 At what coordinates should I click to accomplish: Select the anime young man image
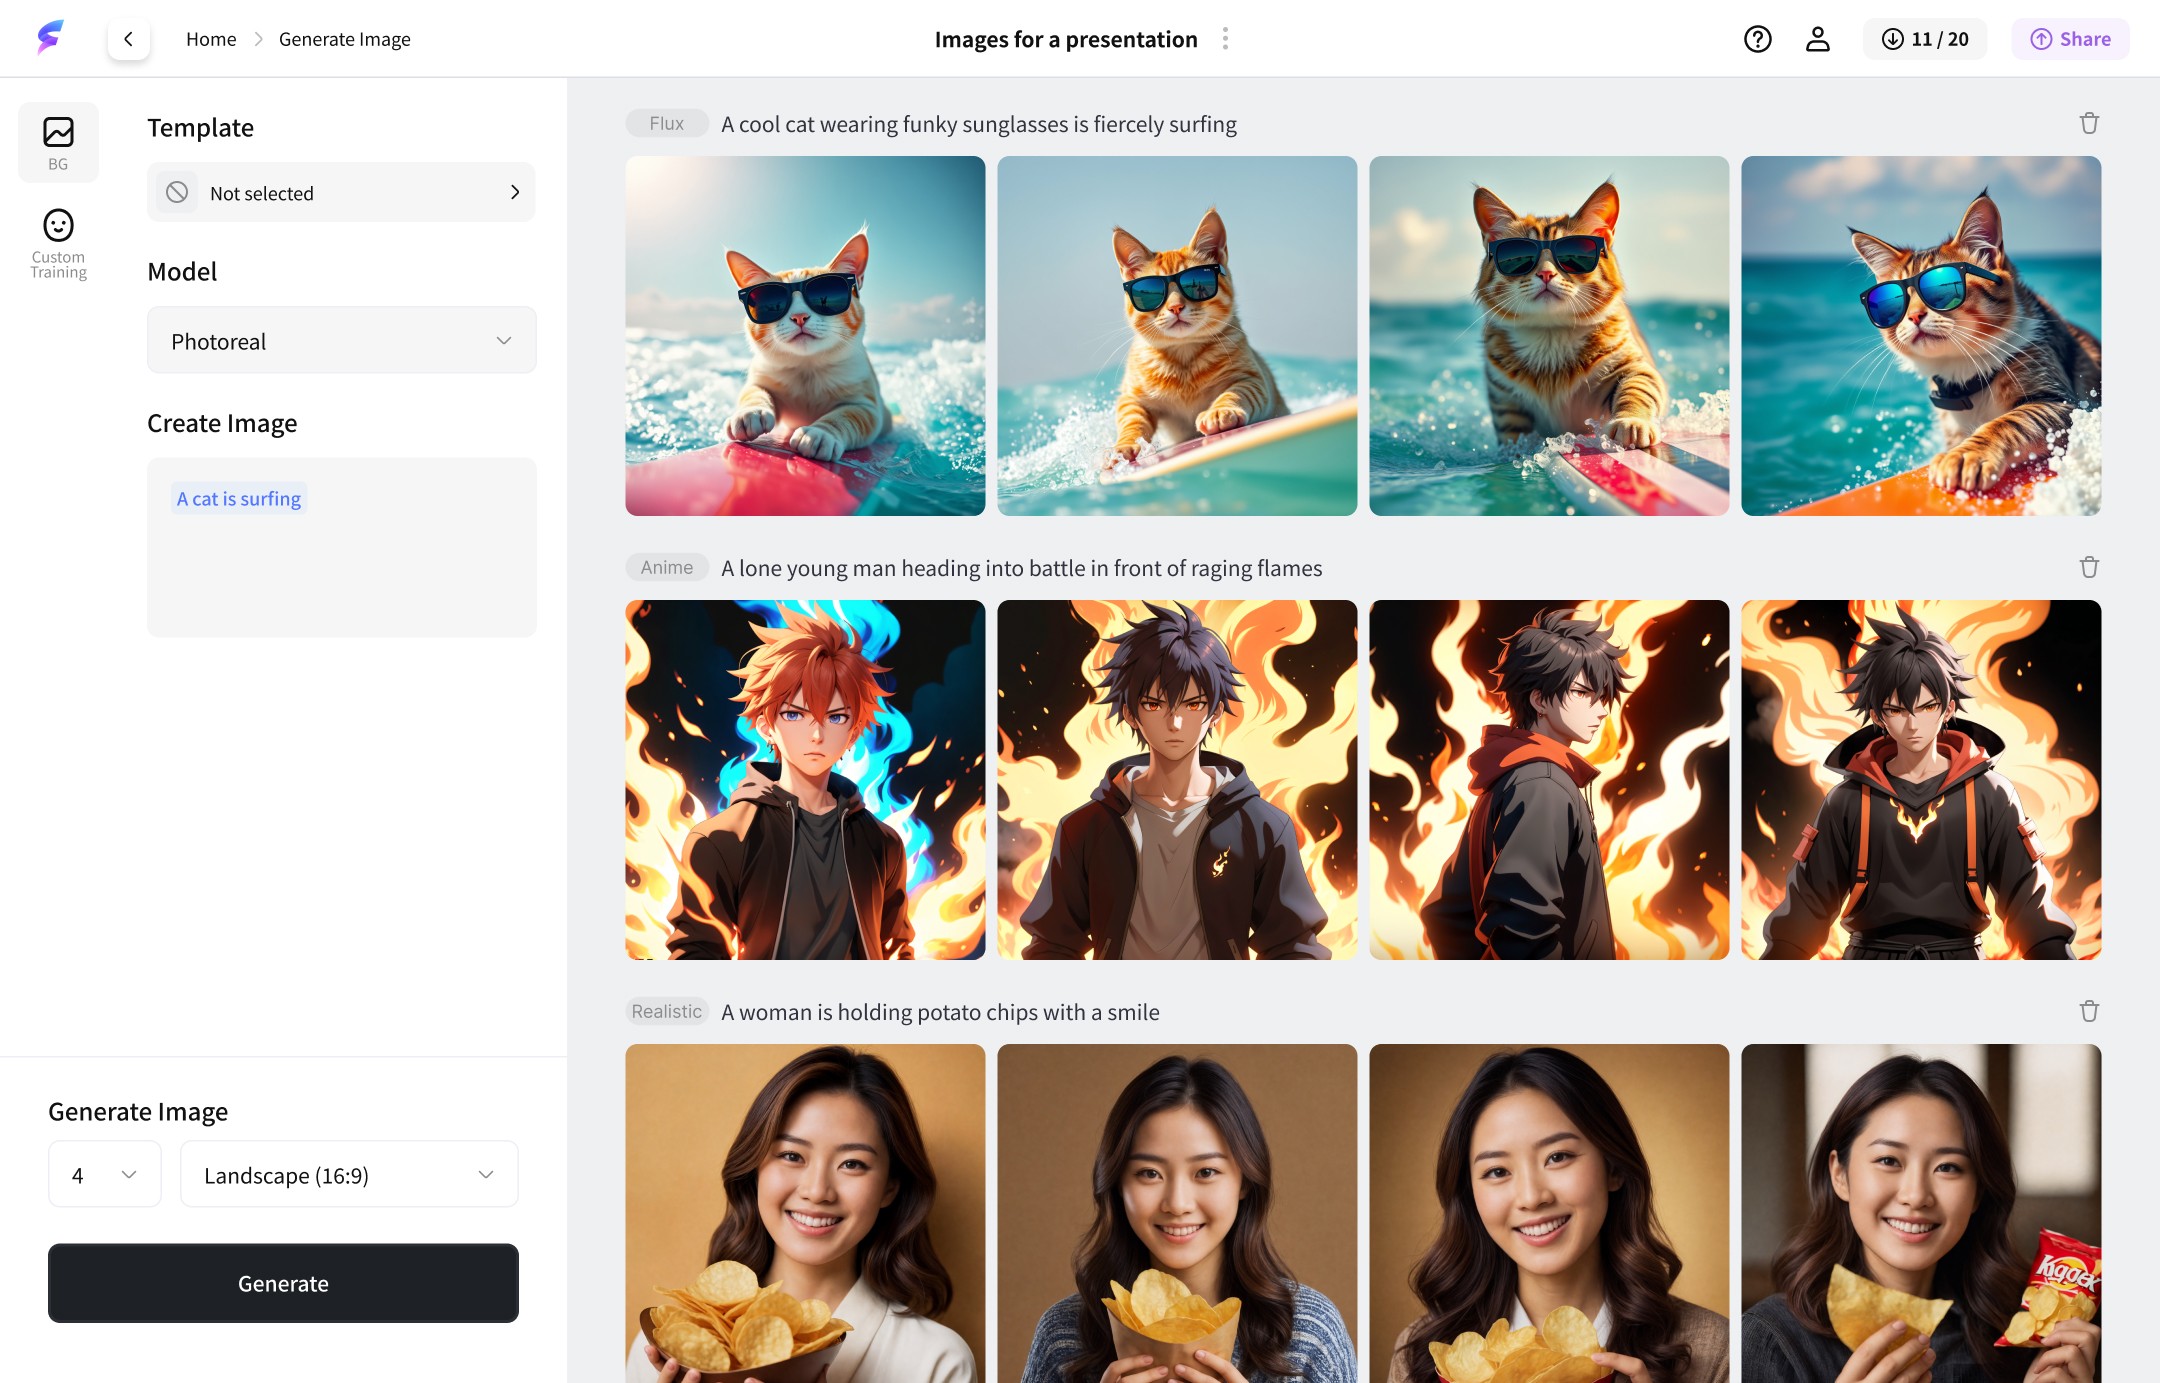coord(804,778)
